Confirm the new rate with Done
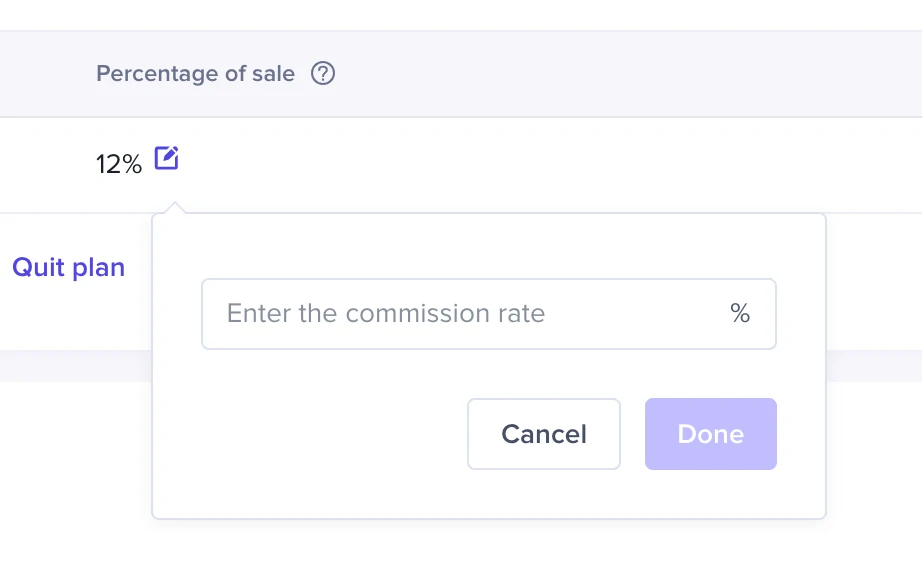Viewport: 922px width, 564px height. point(711,434)
